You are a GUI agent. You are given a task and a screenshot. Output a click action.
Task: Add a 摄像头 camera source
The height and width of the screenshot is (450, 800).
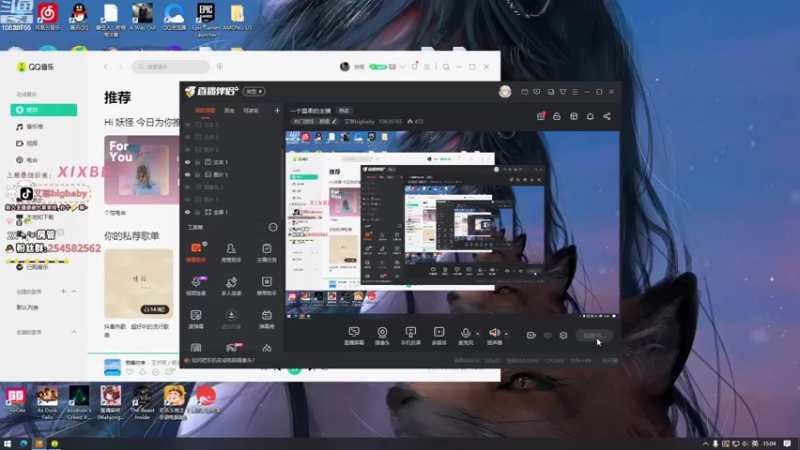pyautogui.click(x=382, y=336)
